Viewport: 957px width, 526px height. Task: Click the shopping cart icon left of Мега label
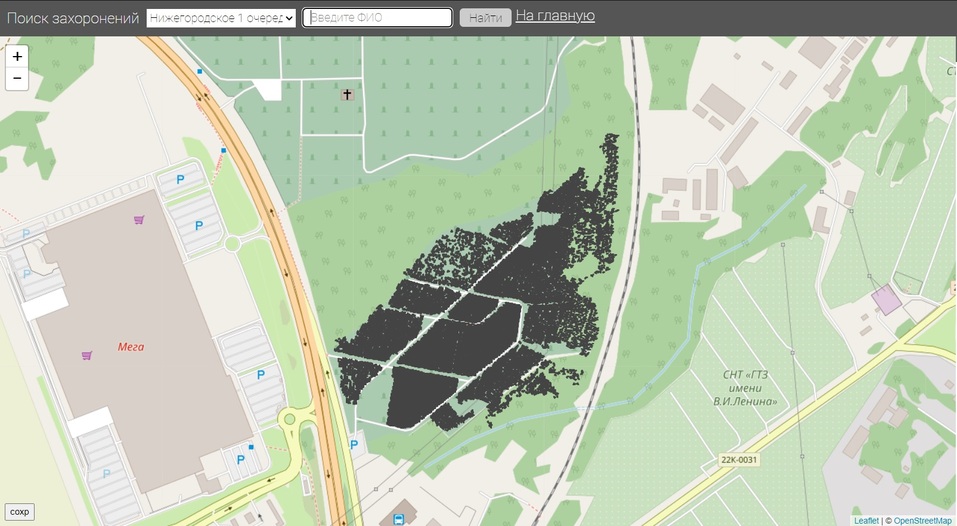(x=87, y=355)
